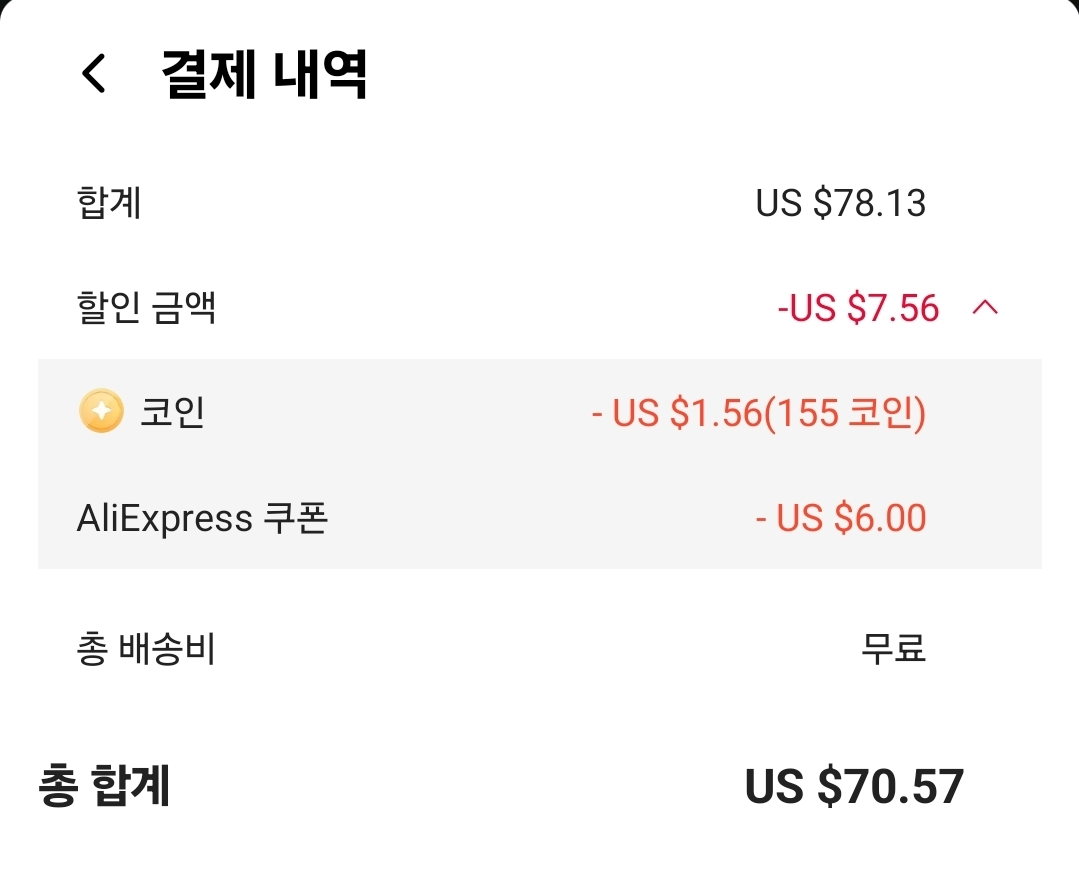Tap the AliExpress 쿠폰 label
The width and height of the screenshot is (1079, 893).
(x=202, y=518)
